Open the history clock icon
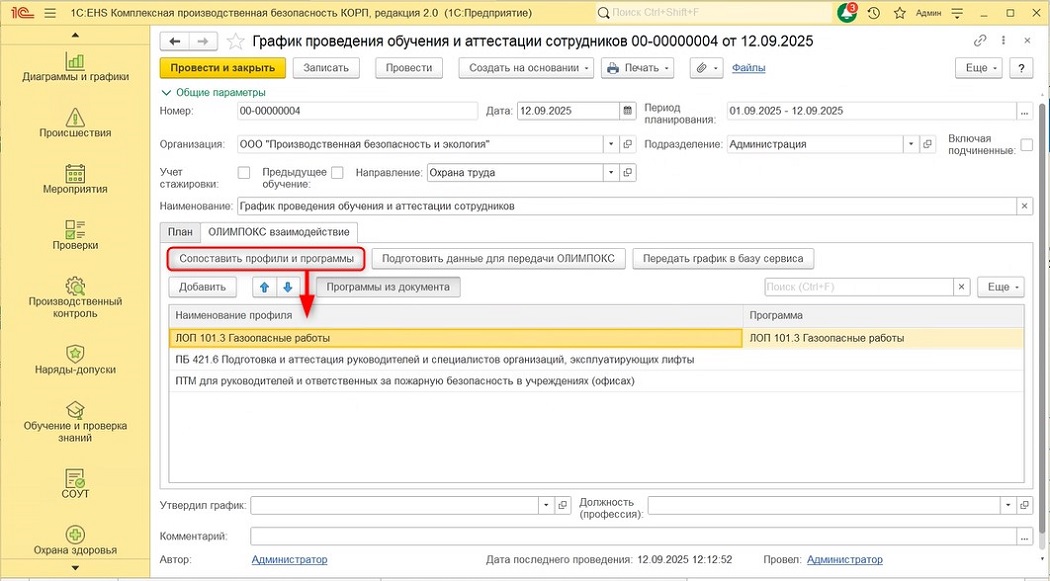The width and height of the screenshot is (1050, 581). point(874,13)
